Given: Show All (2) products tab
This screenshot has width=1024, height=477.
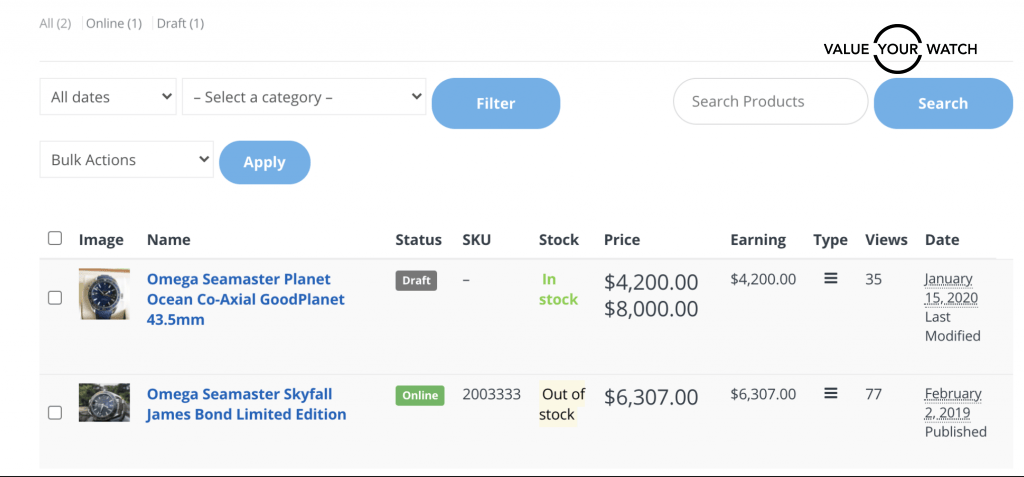Looking at the screenshot, I should pyautogui.click(x=55, y=23).
